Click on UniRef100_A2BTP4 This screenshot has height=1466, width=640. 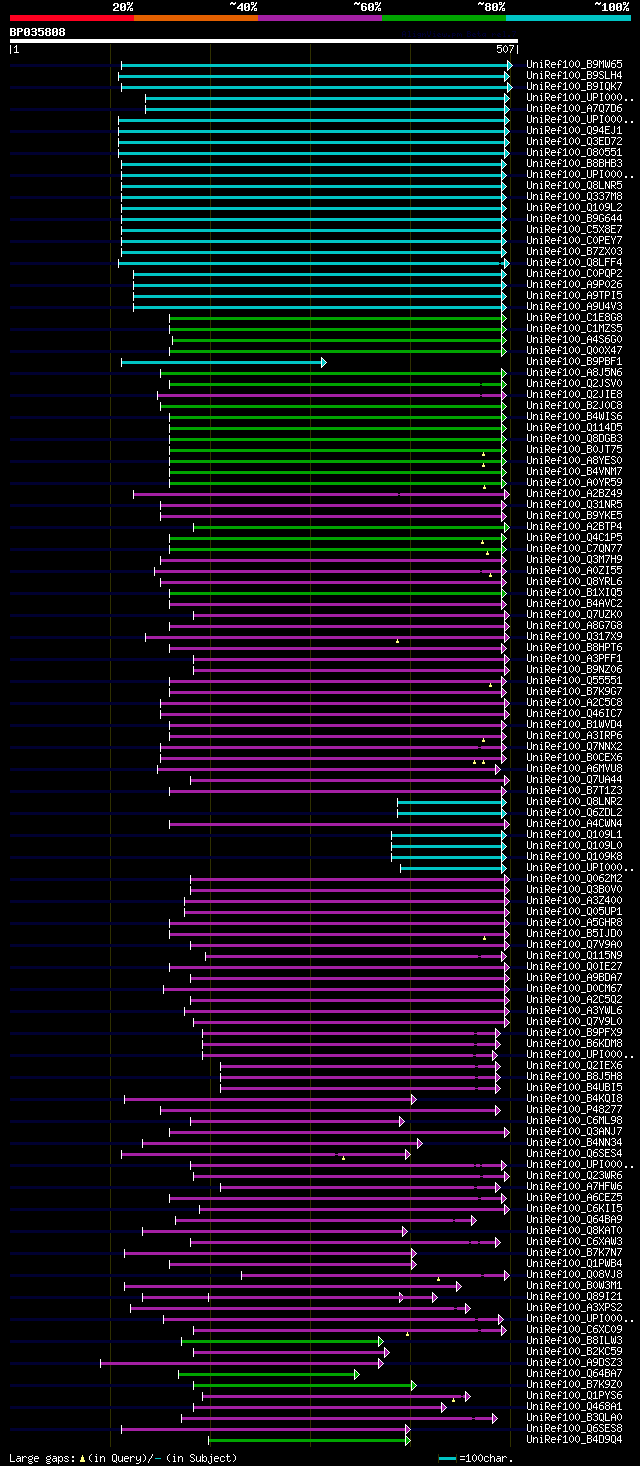tap(574, 526)
